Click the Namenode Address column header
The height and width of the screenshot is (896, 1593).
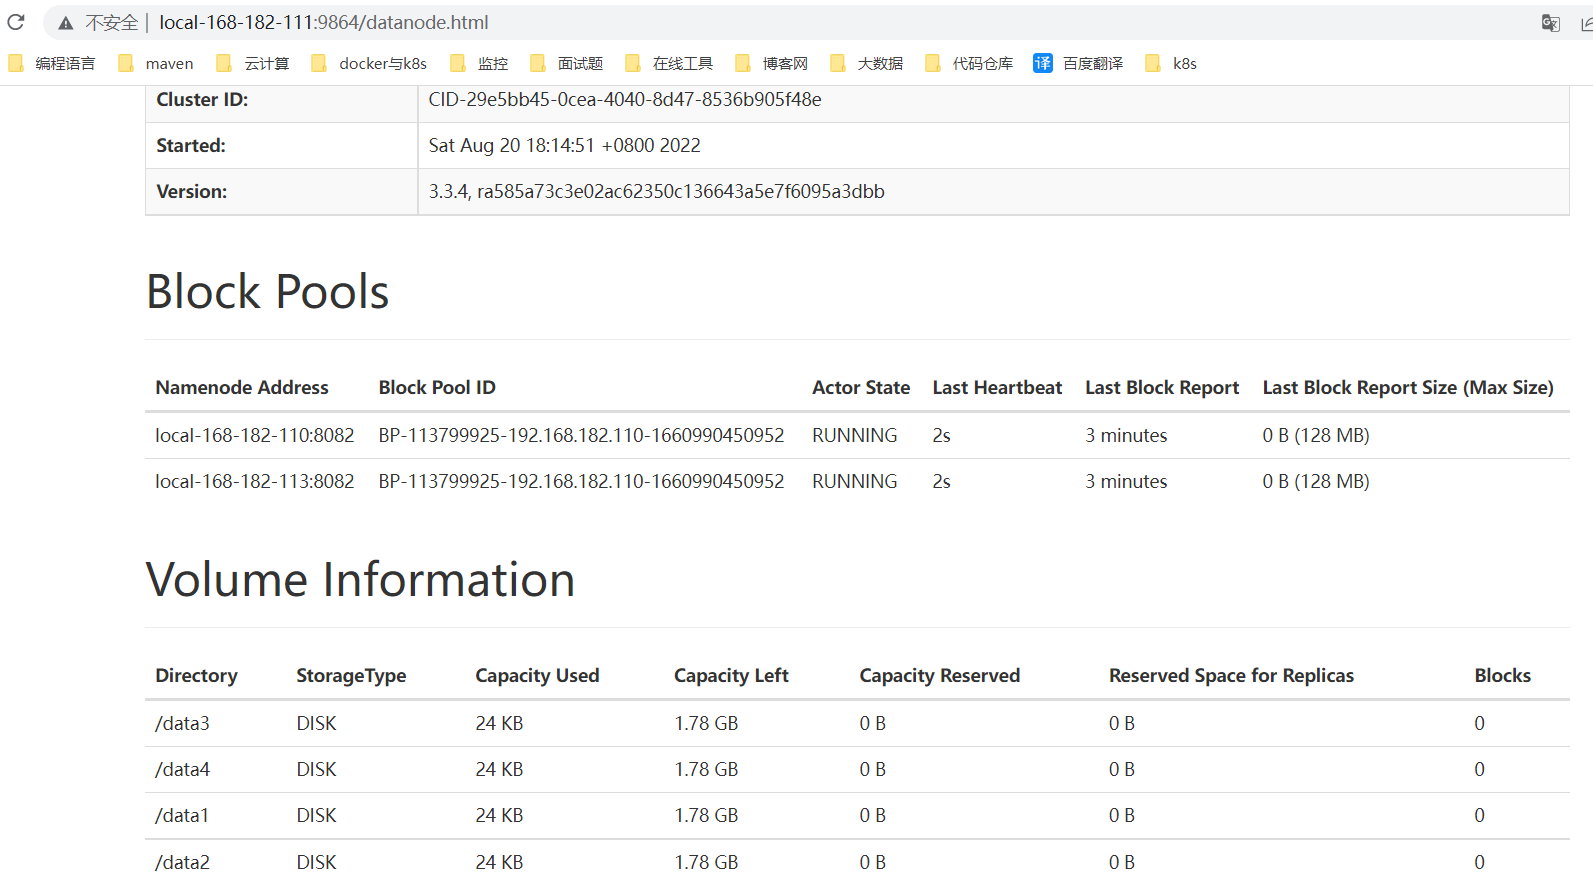(242, 387)
